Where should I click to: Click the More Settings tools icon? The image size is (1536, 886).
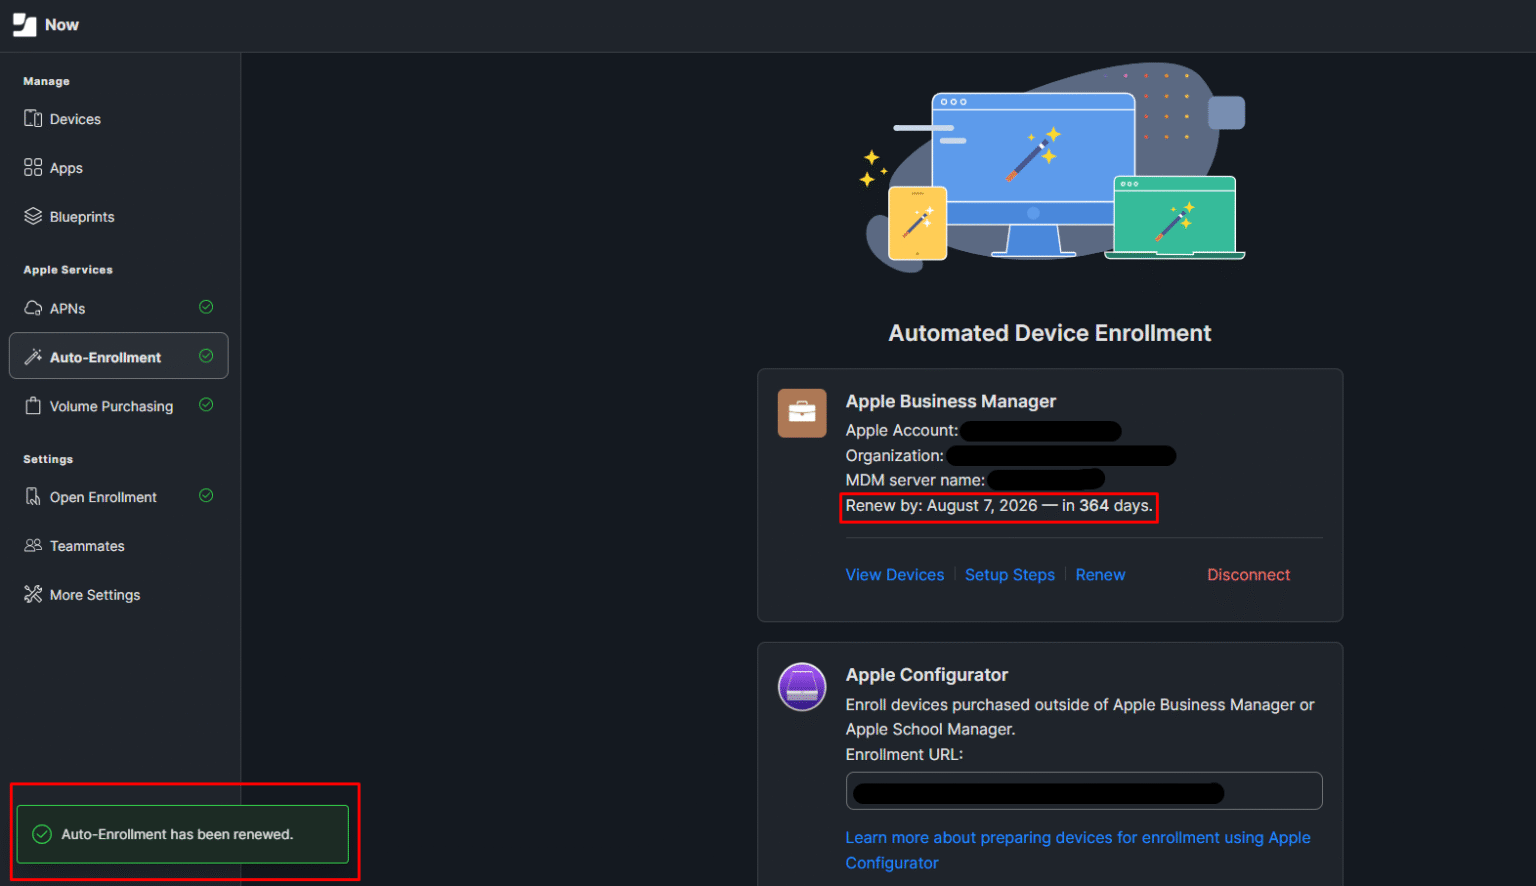32,594
